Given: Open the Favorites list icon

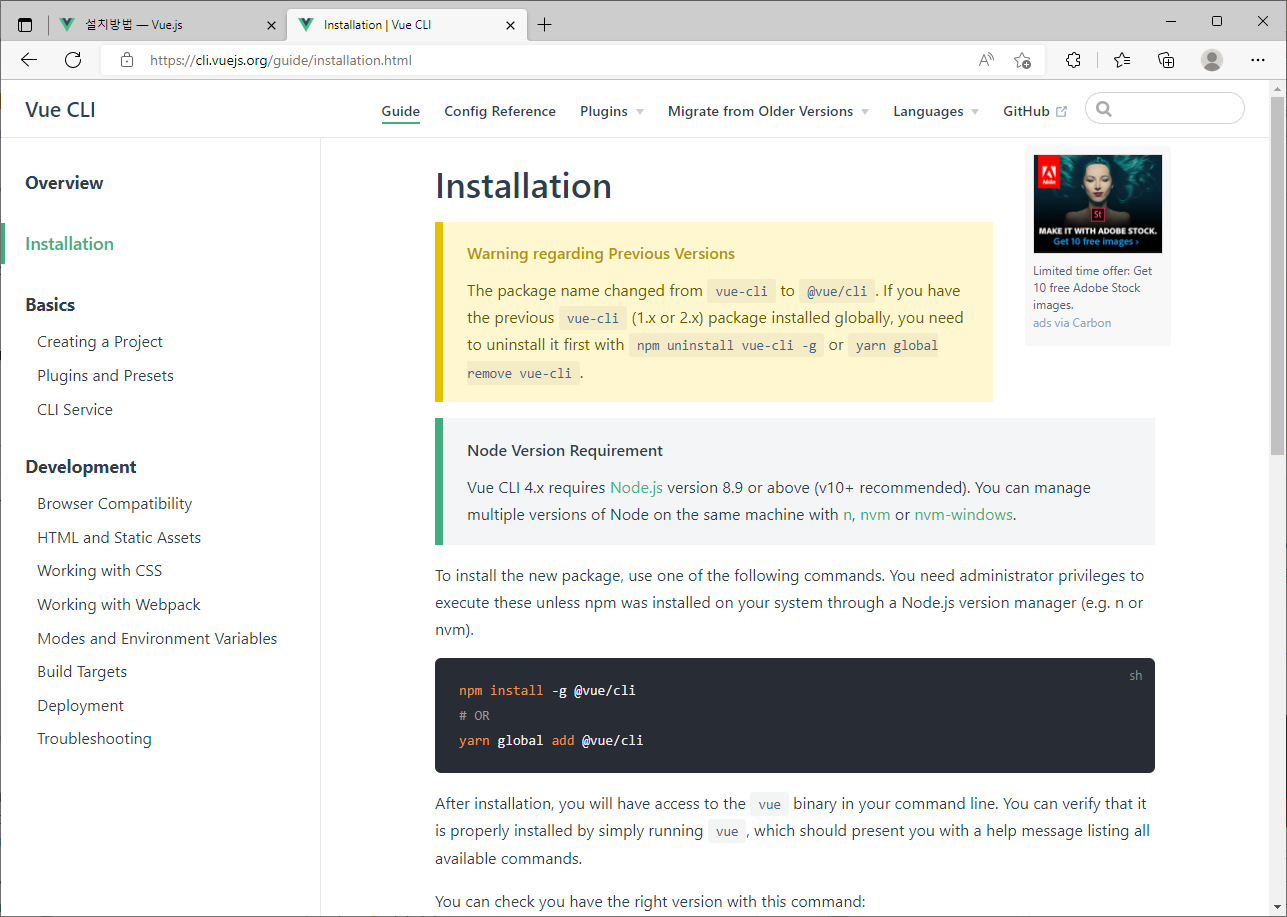Looking at the screenshot, I should tap(1122, 60).
